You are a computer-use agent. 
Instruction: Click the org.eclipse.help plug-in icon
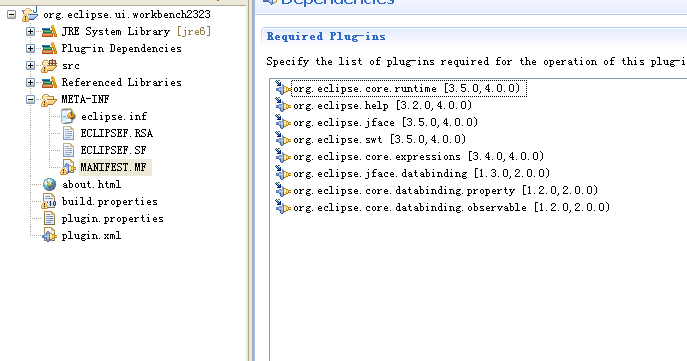coord(283,105)
